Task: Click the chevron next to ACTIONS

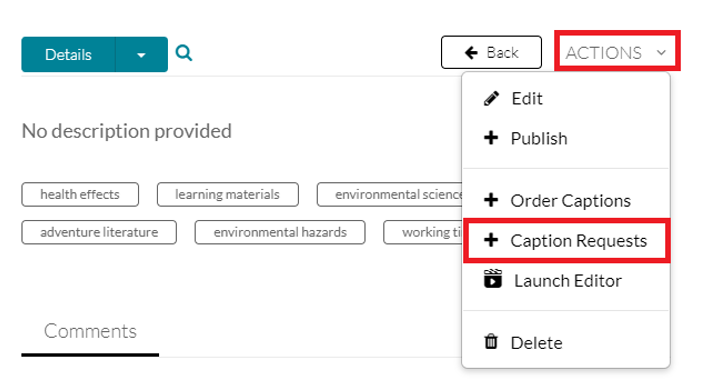Action: [661, 52]
